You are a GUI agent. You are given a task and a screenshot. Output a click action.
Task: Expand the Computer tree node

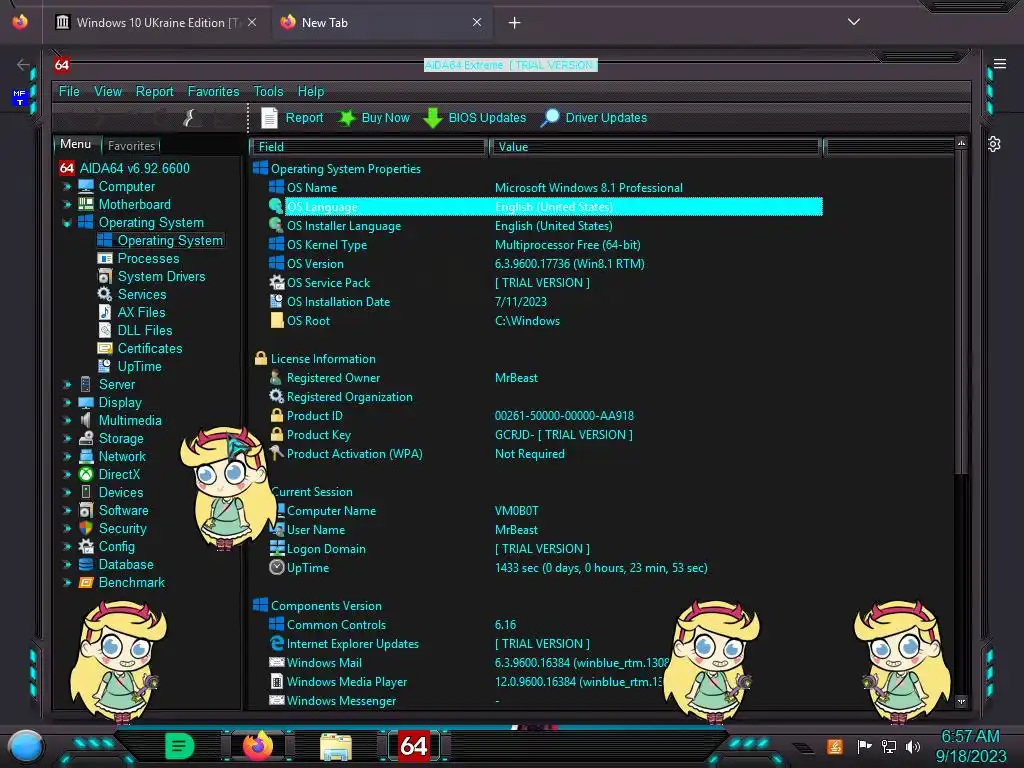pos(67,187)
